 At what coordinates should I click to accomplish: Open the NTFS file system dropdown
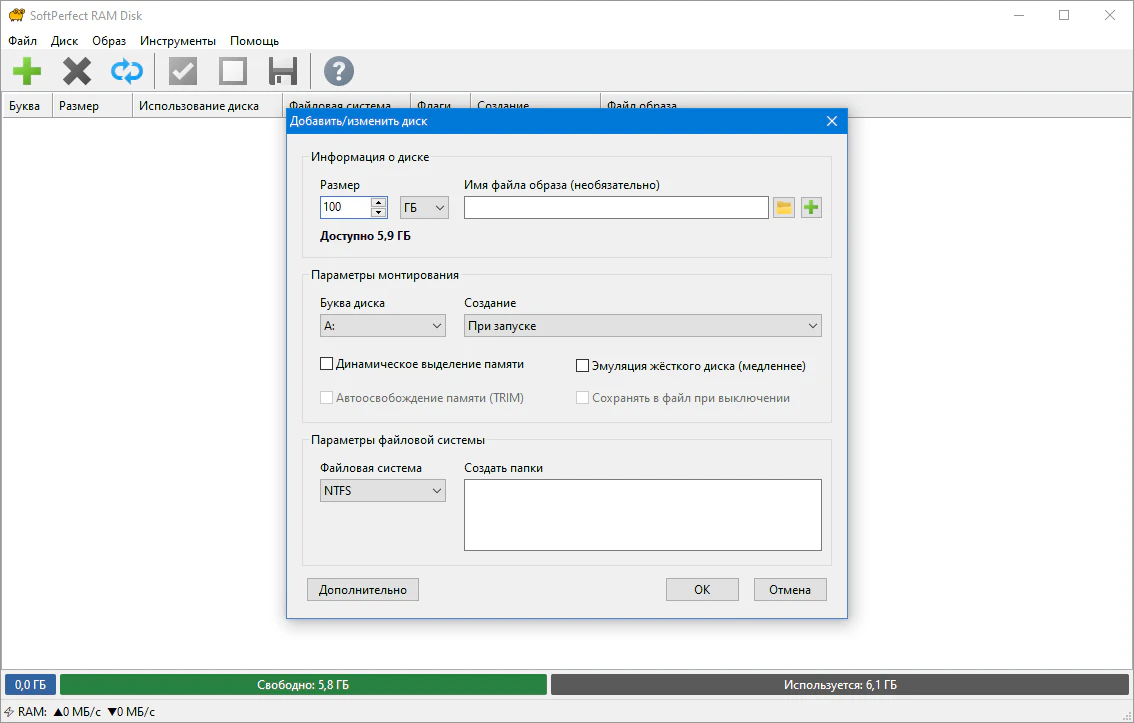pyautogui.click(x=382, y=491)
